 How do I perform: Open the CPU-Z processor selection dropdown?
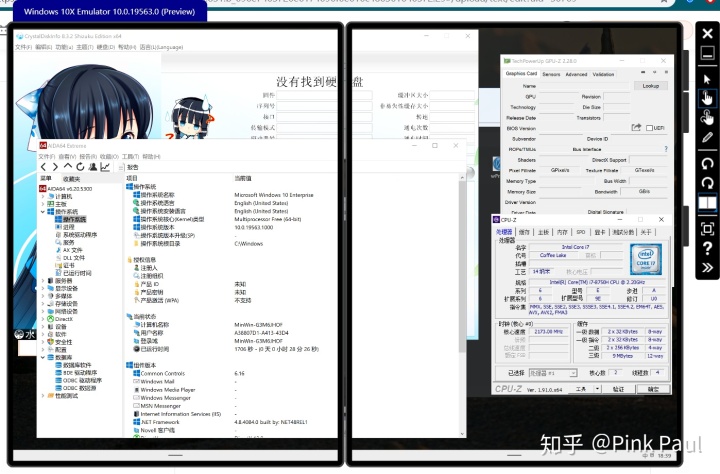point(553,373)
